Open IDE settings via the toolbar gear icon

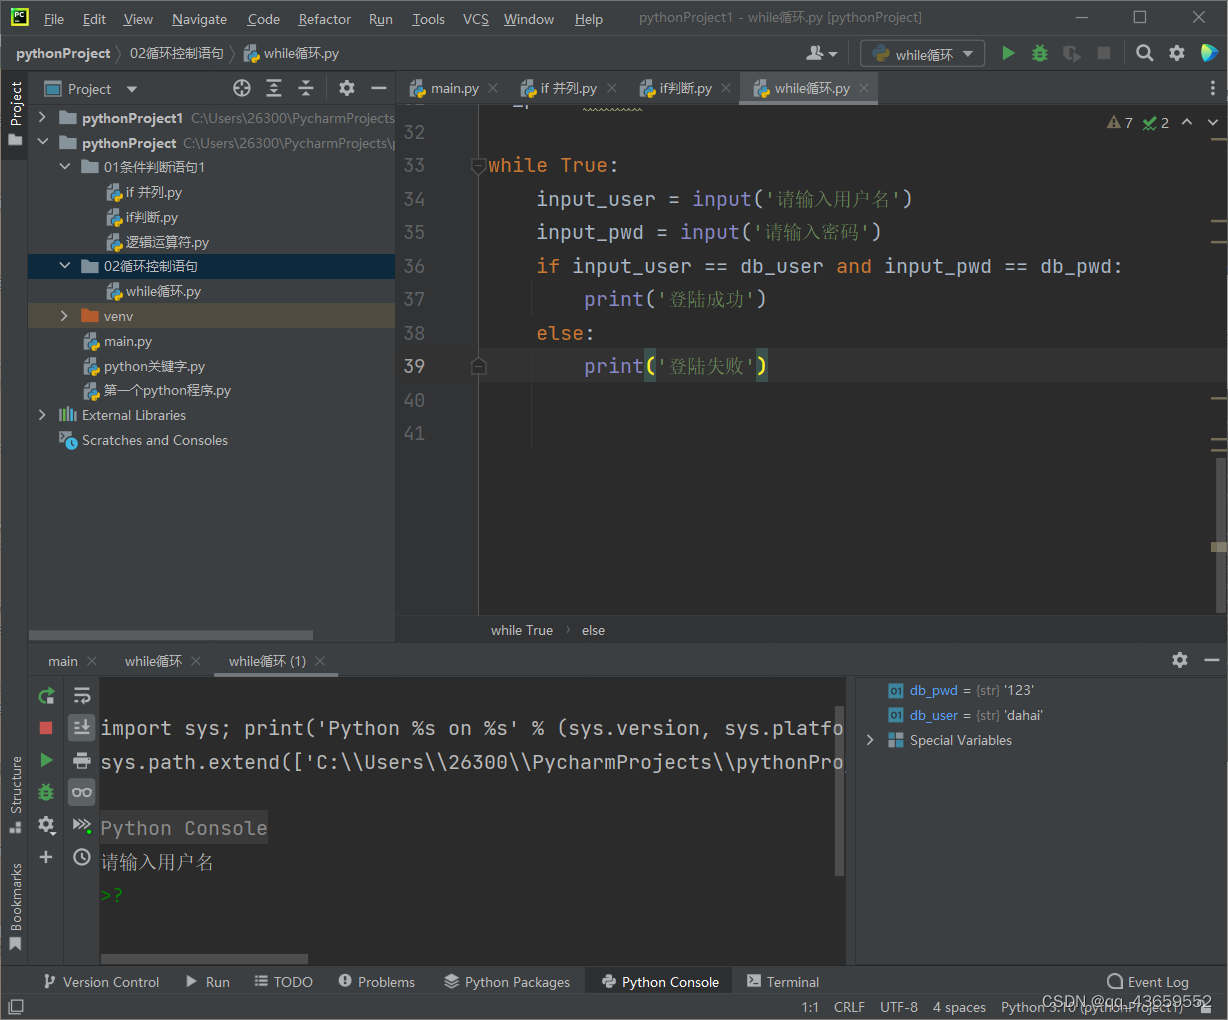[x=1177, y=53]
